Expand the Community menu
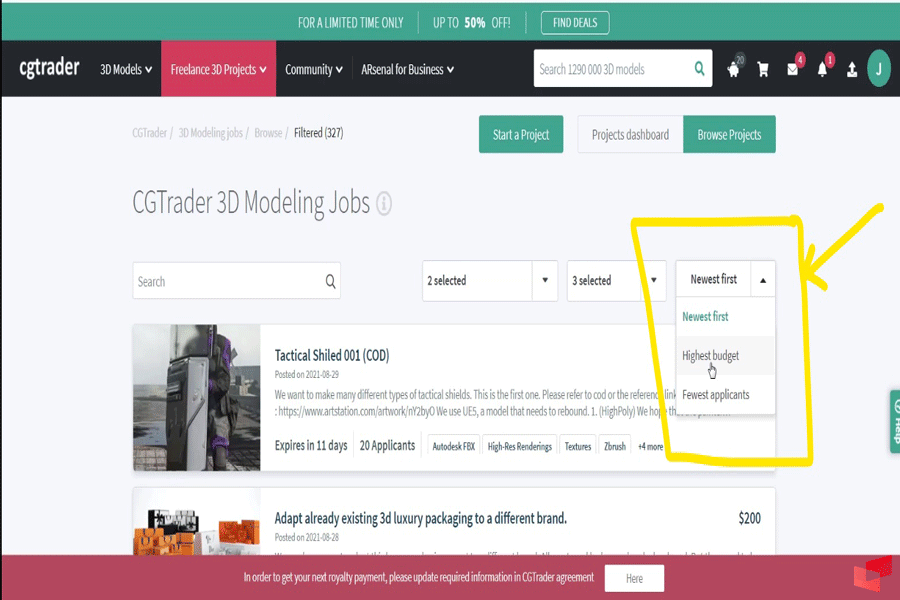The width and height of the screenshot is (900, 600). (x=313, y=69)
